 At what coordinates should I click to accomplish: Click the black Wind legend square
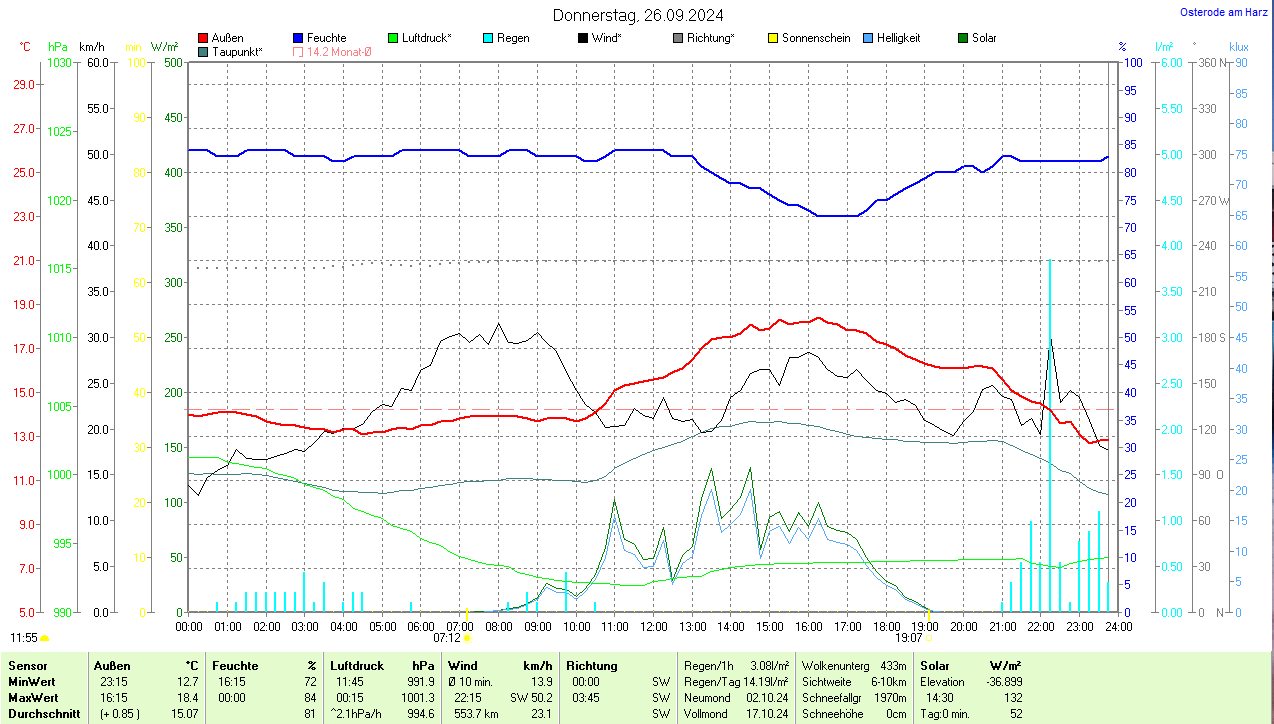583,38
